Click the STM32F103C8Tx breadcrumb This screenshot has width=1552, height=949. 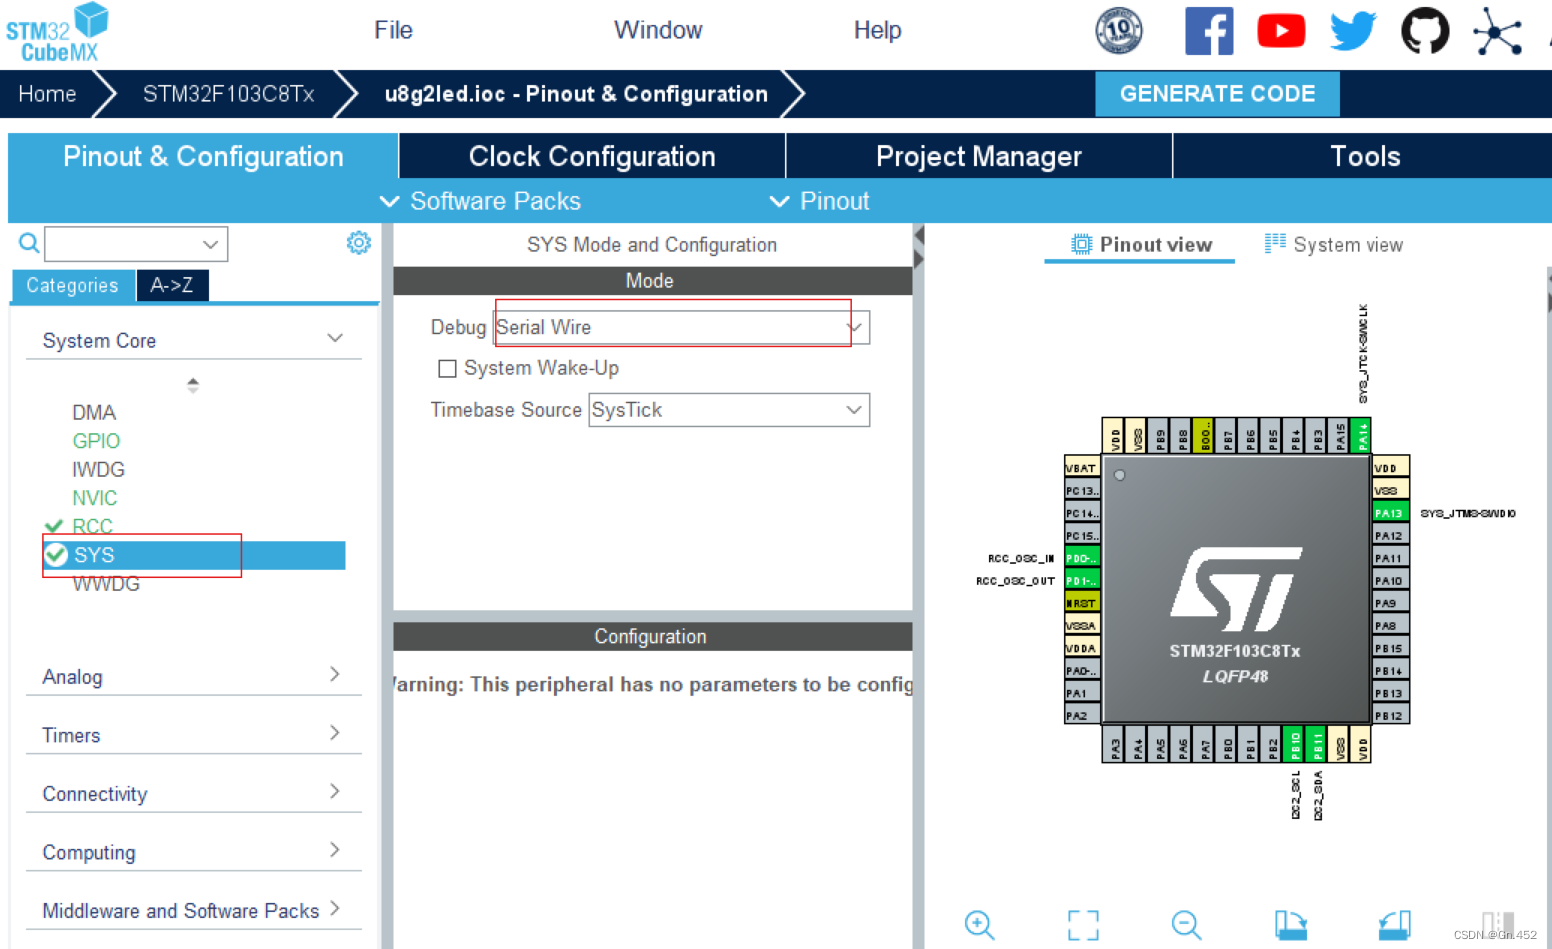coord(228,94)
